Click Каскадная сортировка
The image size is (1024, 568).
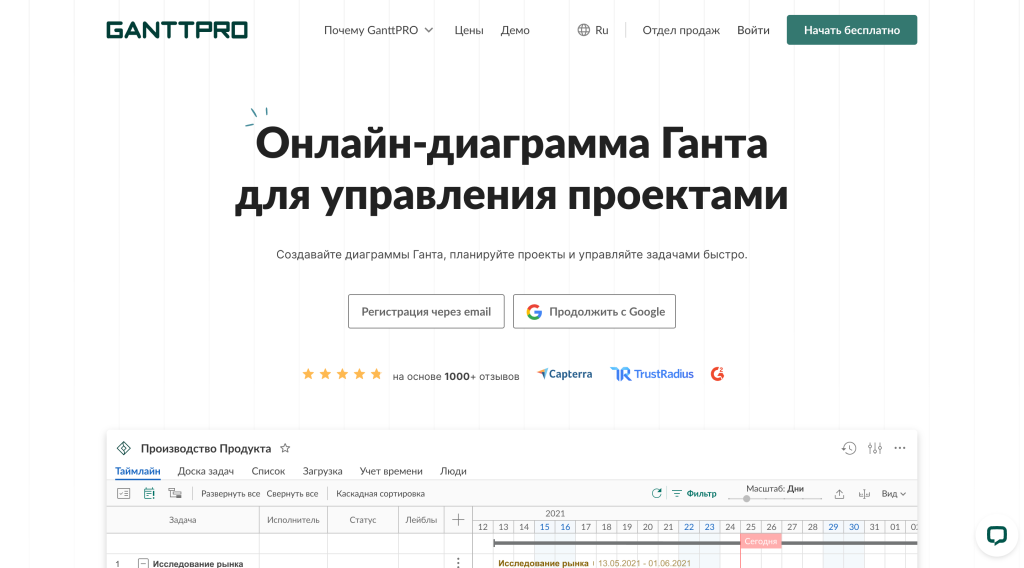(380, 494)
